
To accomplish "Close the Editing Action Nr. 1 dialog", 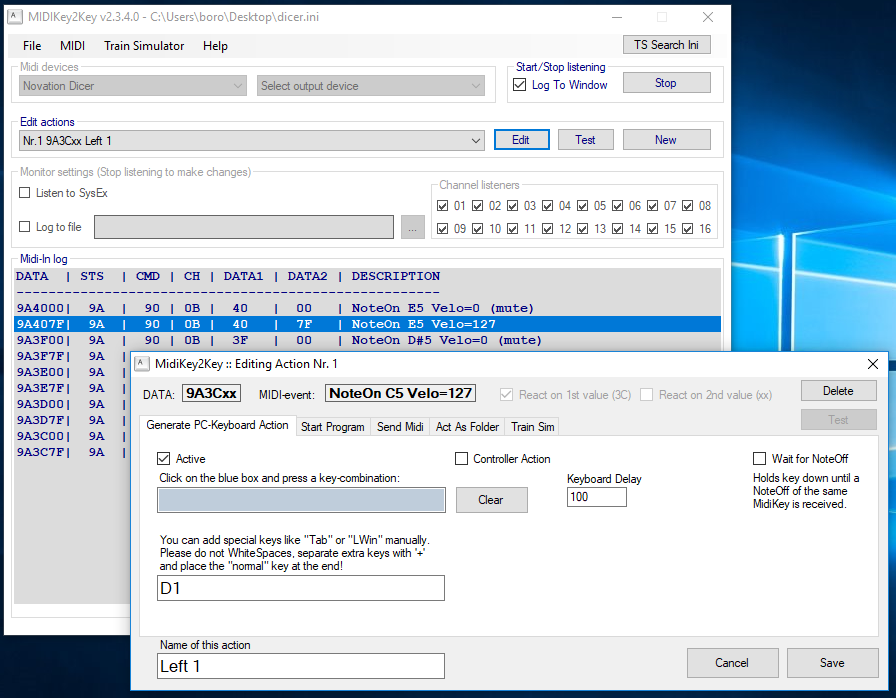I will point(873,364).
